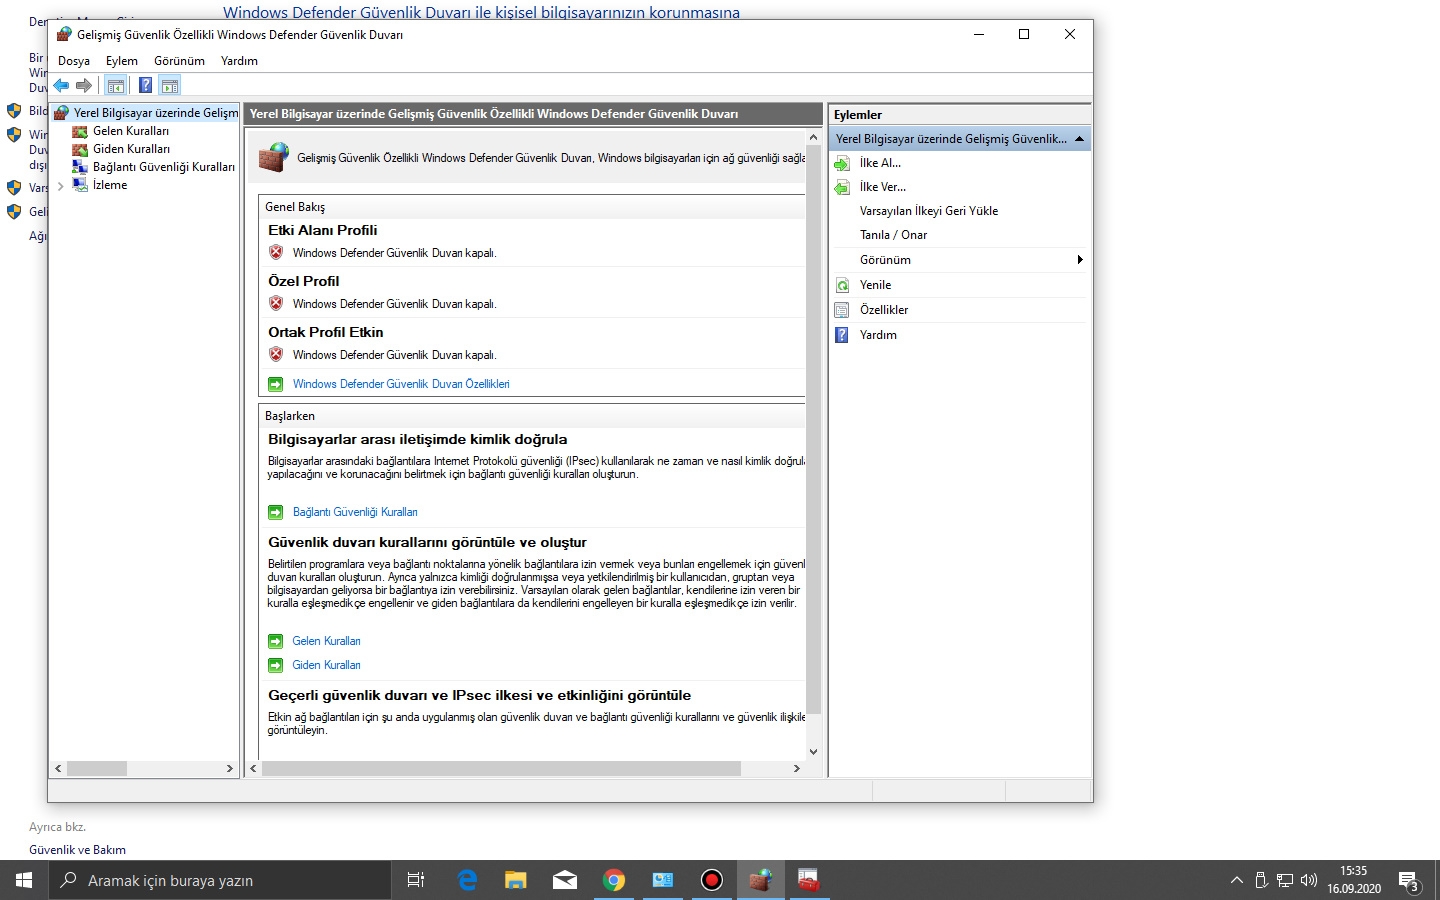
Task: Open the Yardım menu in the menu bar
Action: (x=239, y=61)
